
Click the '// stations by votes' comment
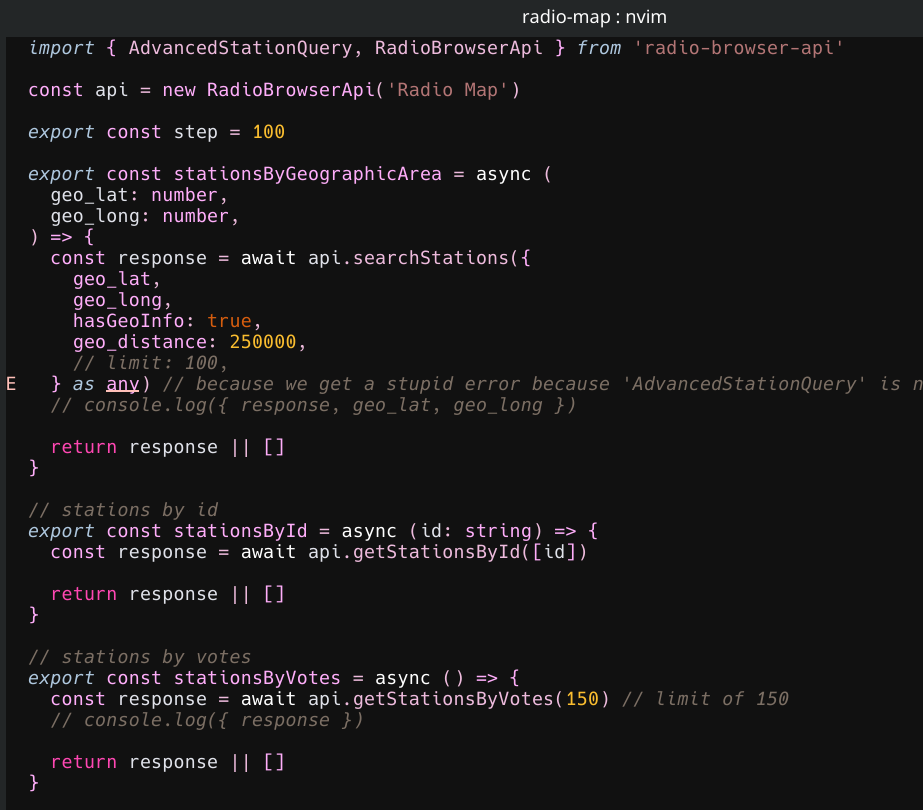coord(140,657)
